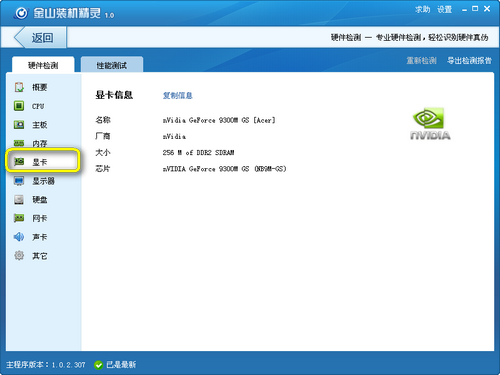Select the 网卡 label in sidebar
This screenshot has height=375, width=500.
(40, 219)
